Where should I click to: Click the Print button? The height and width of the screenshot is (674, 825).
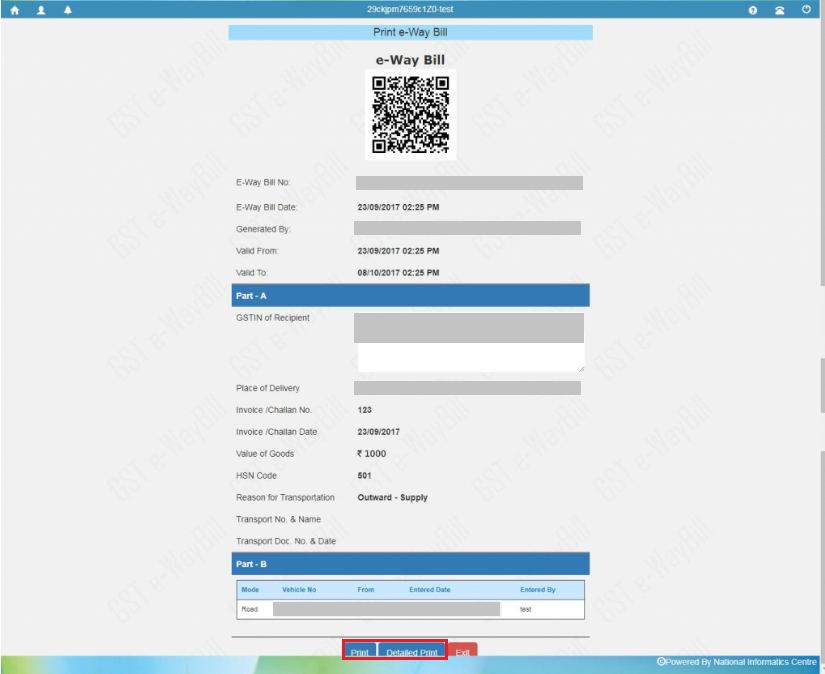(359, 651)
